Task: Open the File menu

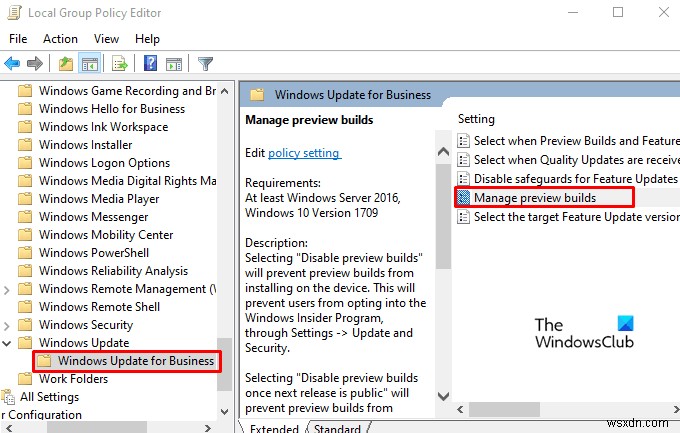Action: pos(18,39)
